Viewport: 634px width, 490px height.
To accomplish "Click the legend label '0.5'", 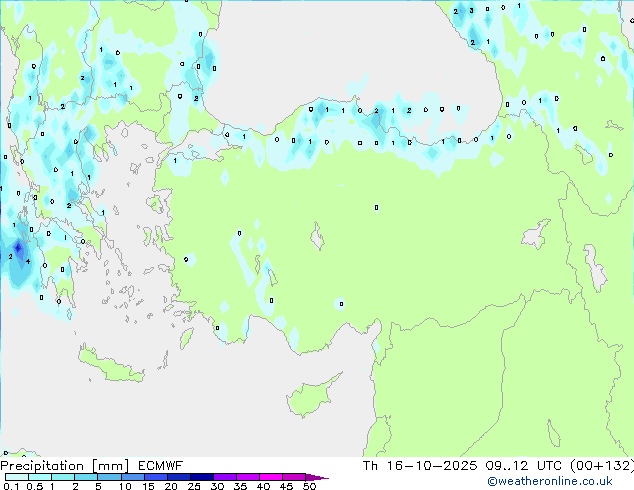I will point(34,486).
